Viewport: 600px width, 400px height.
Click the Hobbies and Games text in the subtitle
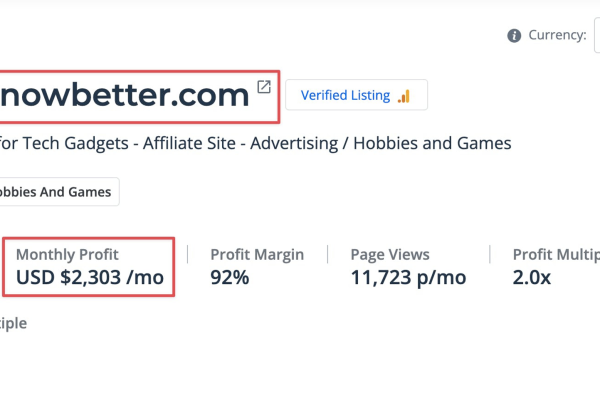click(x=432, y=144)
